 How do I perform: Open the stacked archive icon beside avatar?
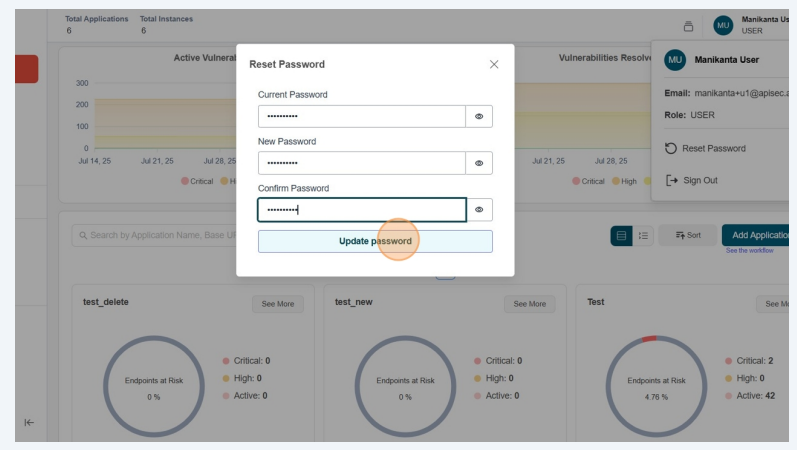pyautogui.click(x=688, y=26)
